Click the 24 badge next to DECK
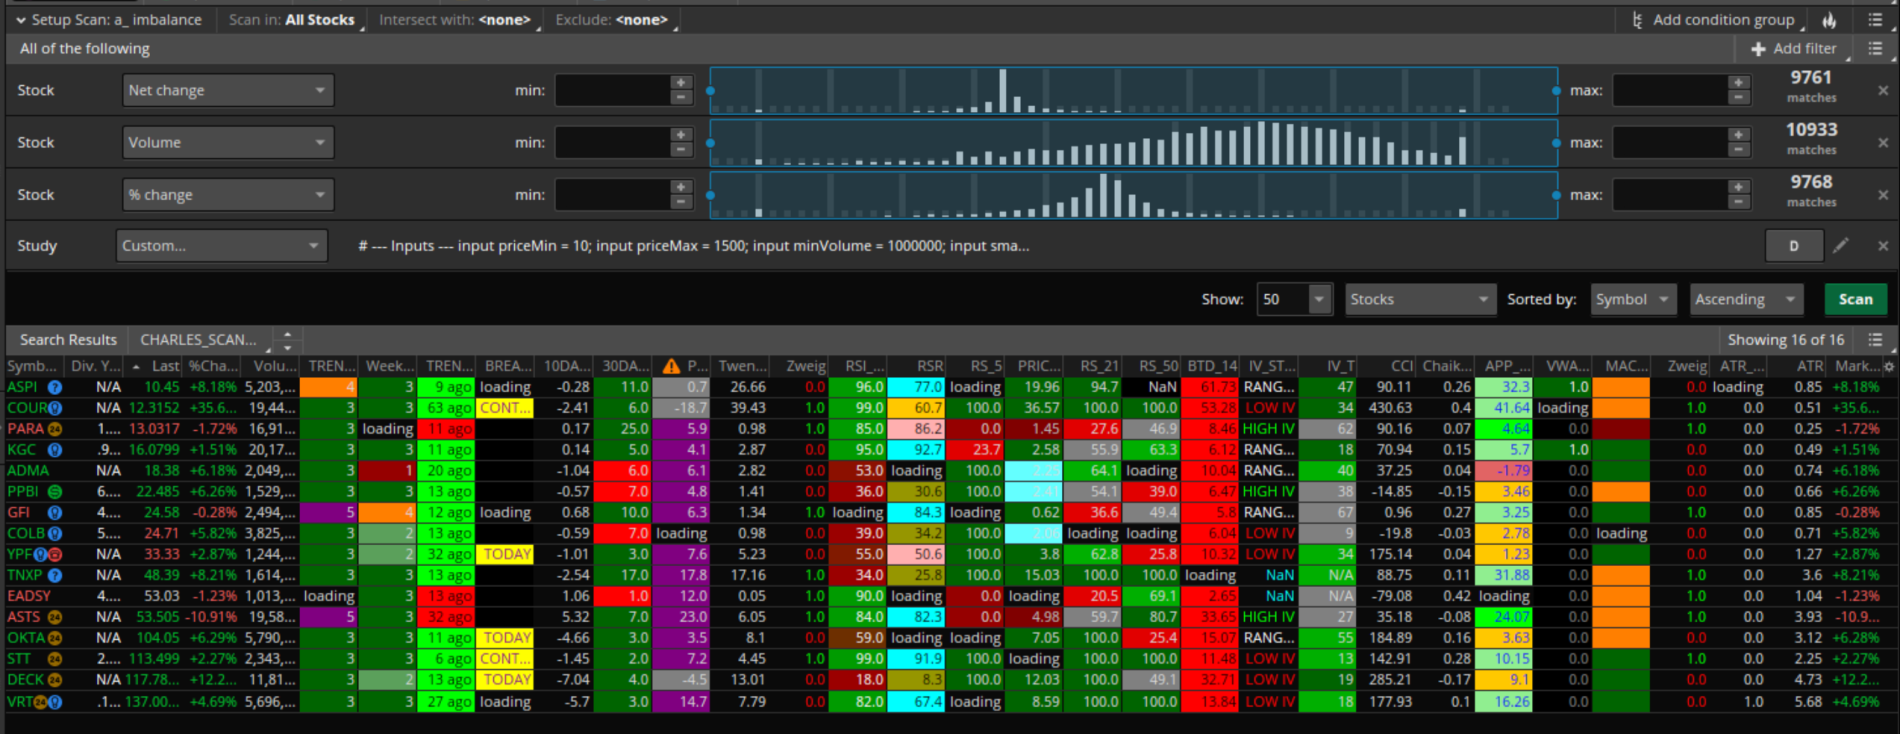 coord(55,680)
